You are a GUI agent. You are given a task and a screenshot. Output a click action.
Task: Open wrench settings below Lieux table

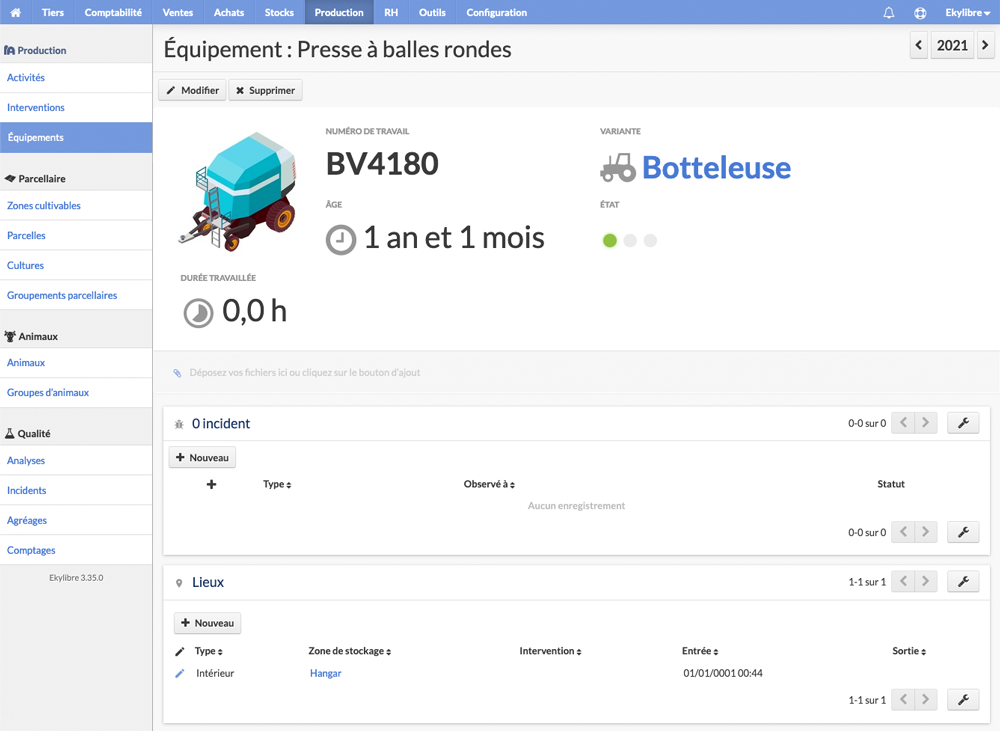pos(963,700)
